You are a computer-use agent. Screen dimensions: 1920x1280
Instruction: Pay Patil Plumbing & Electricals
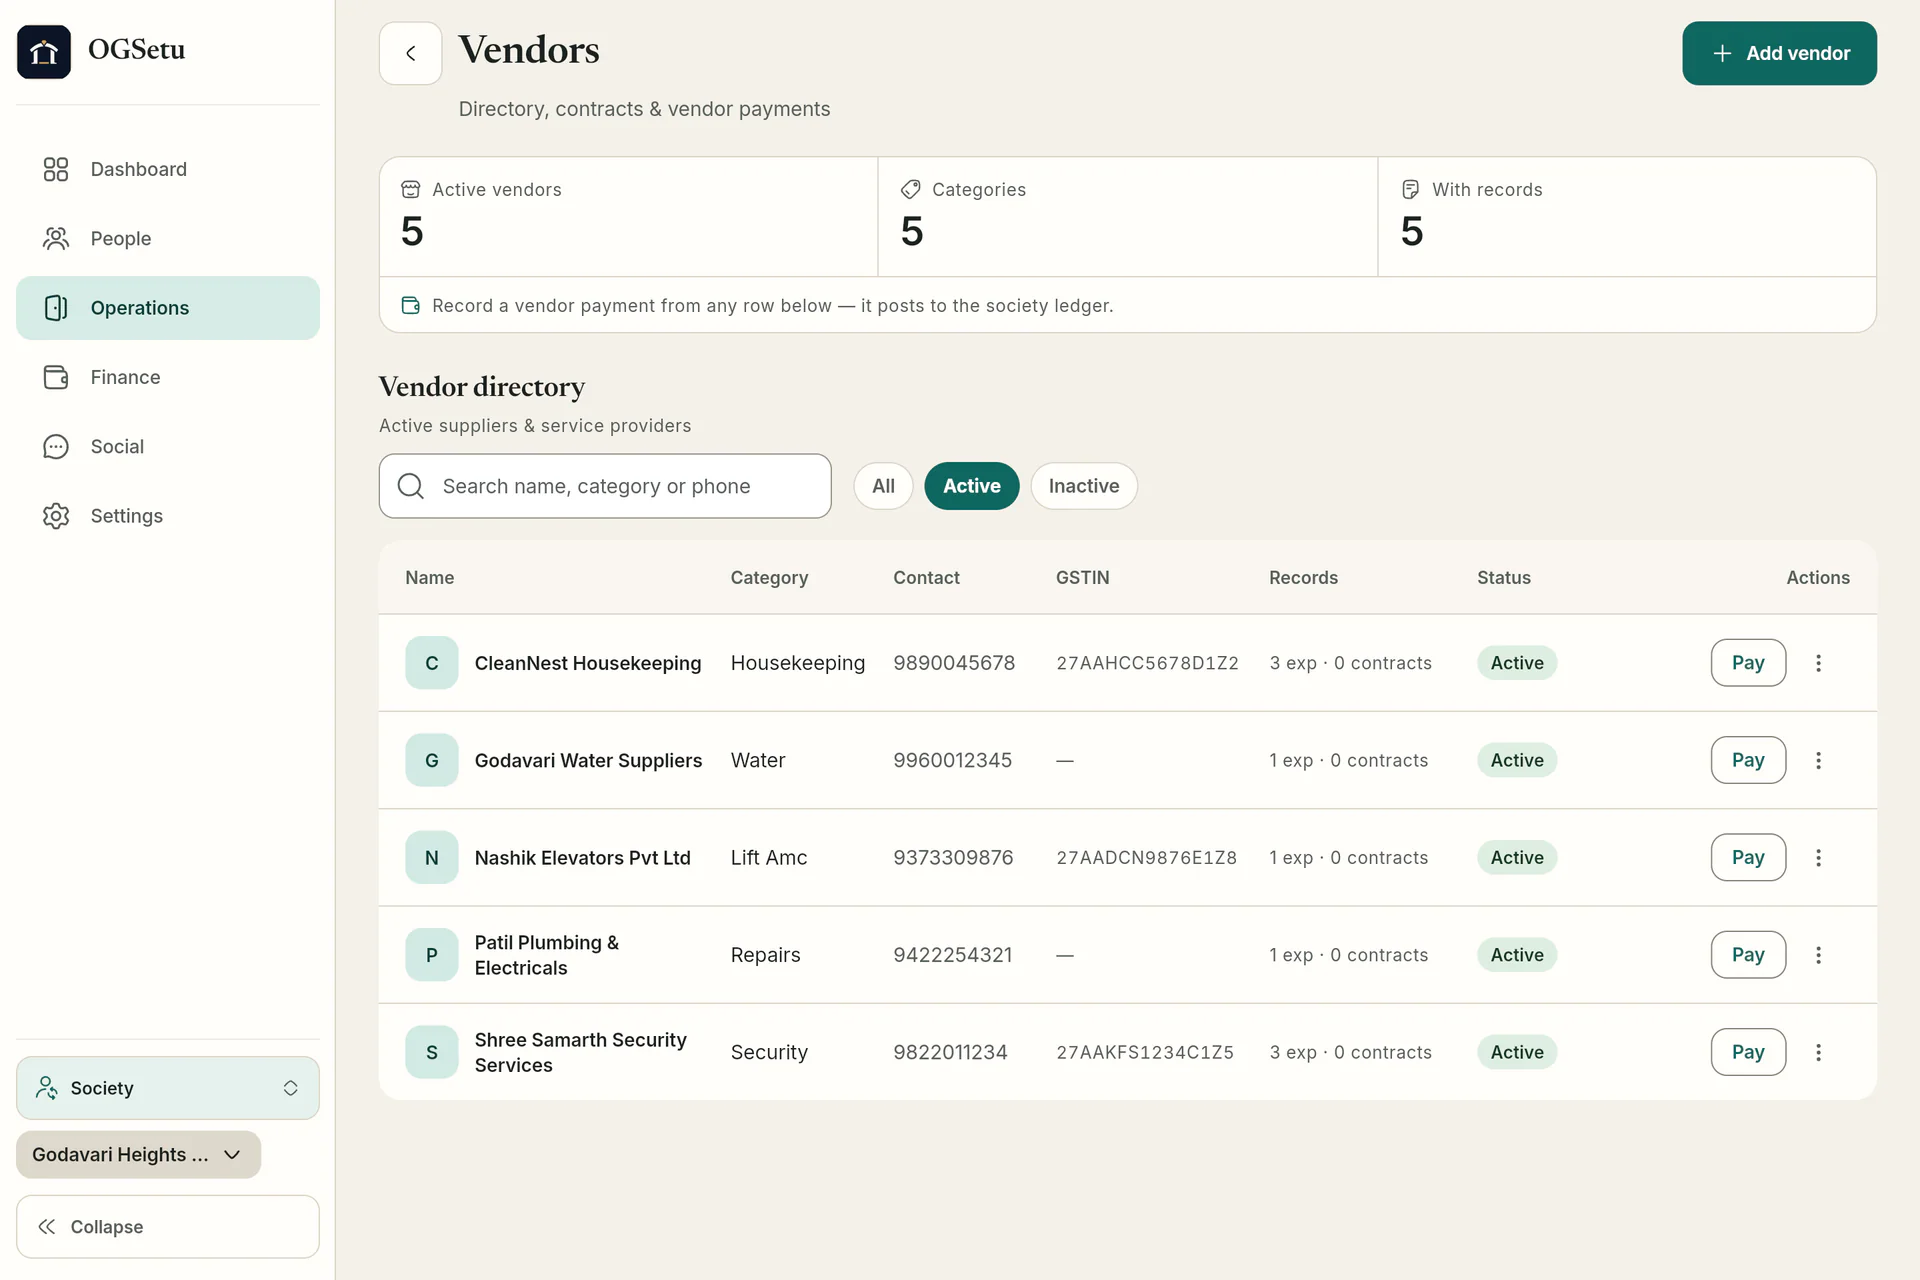1748,955
